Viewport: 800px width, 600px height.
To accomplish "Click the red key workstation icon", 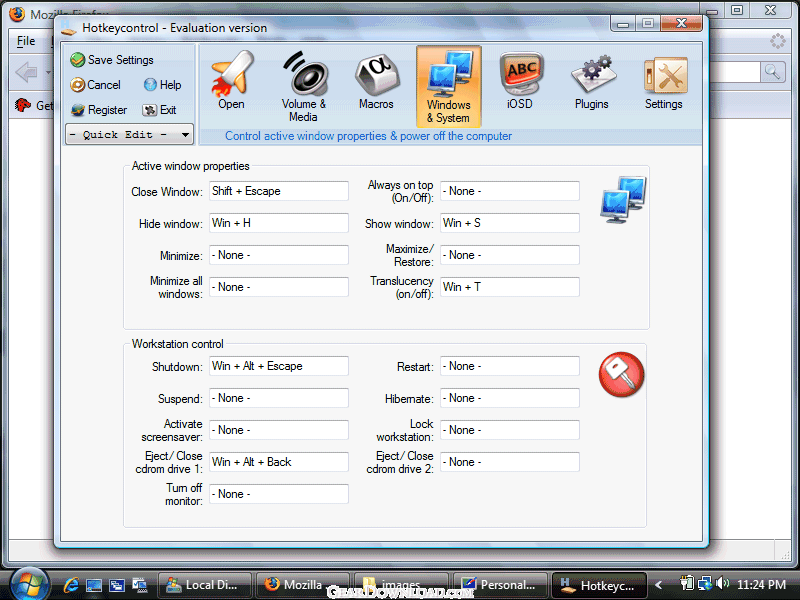I will (621, 374).
